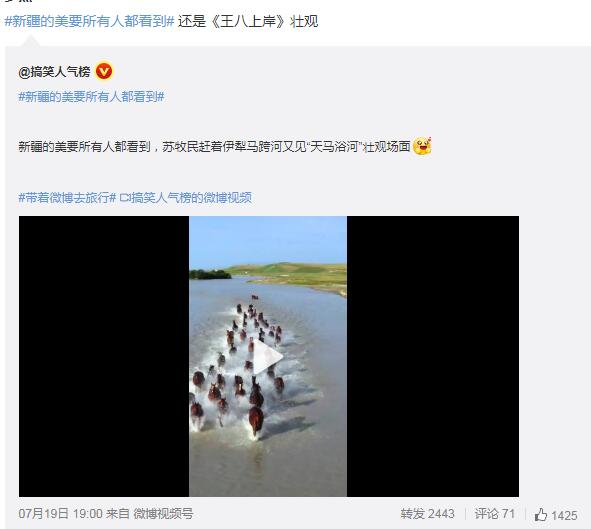Screen dimensions: 591x529
Task: Click the 07月19日 19:00 timestamp
Action: coord(60,514)
